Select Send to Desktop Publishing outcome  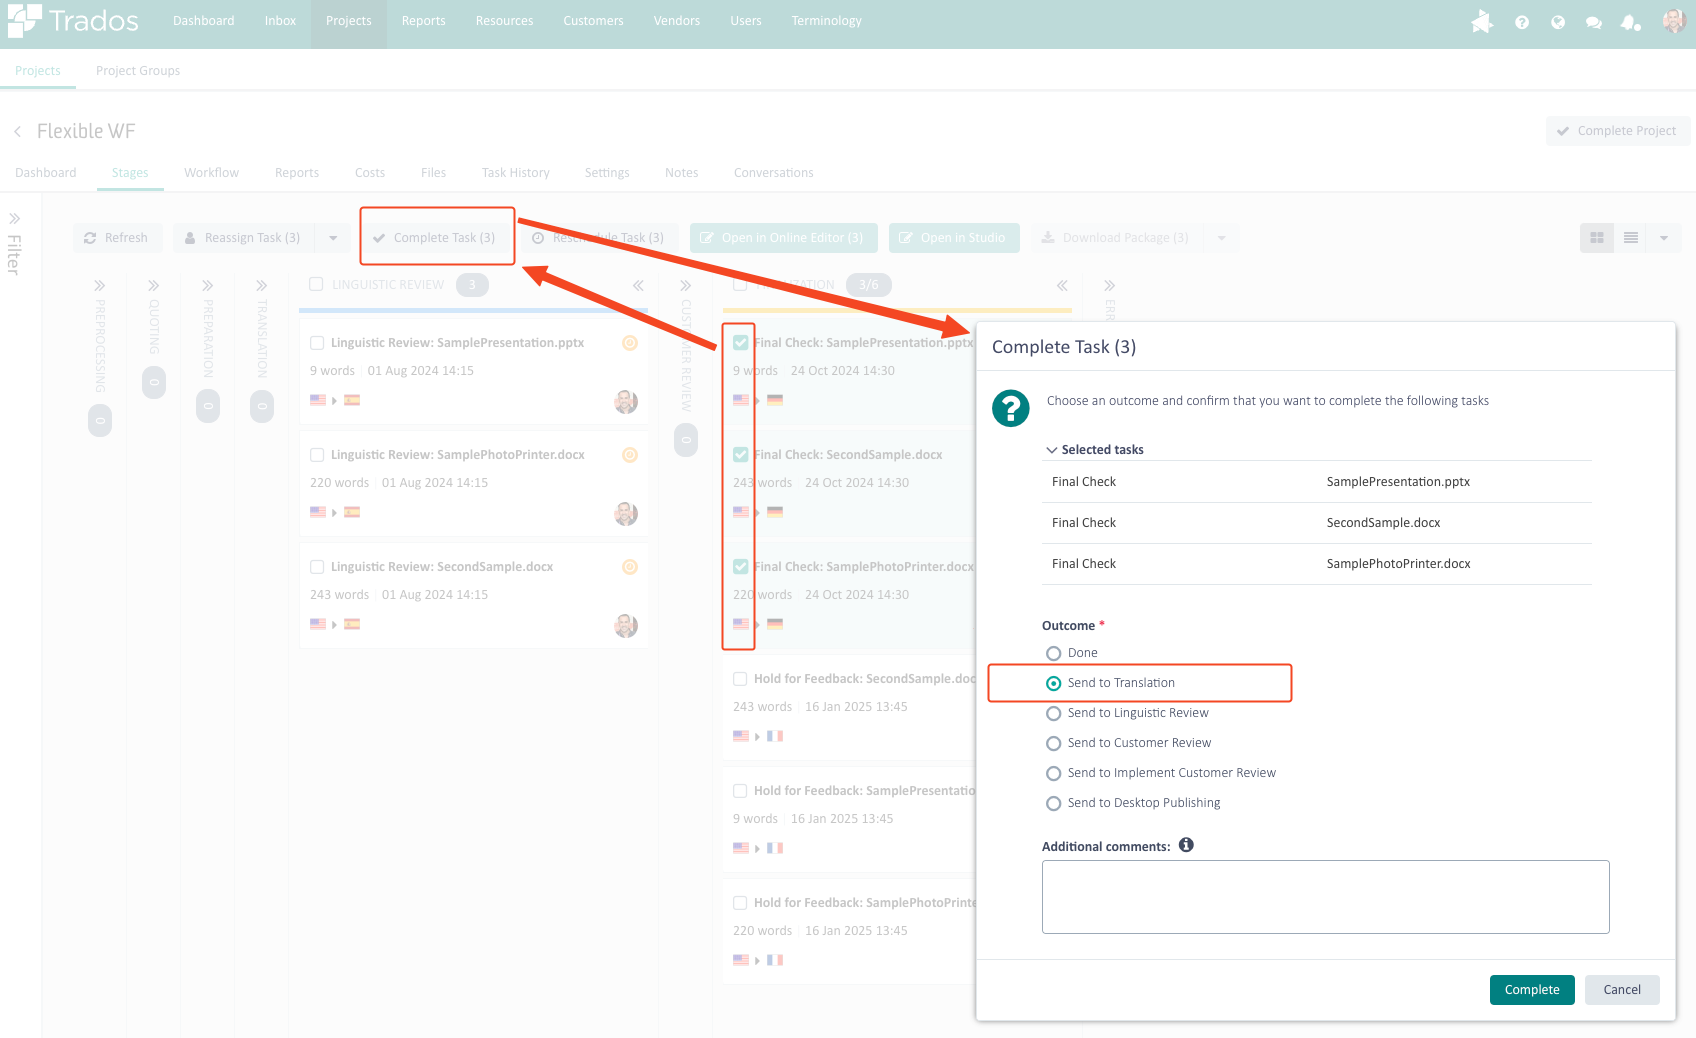1053,803
